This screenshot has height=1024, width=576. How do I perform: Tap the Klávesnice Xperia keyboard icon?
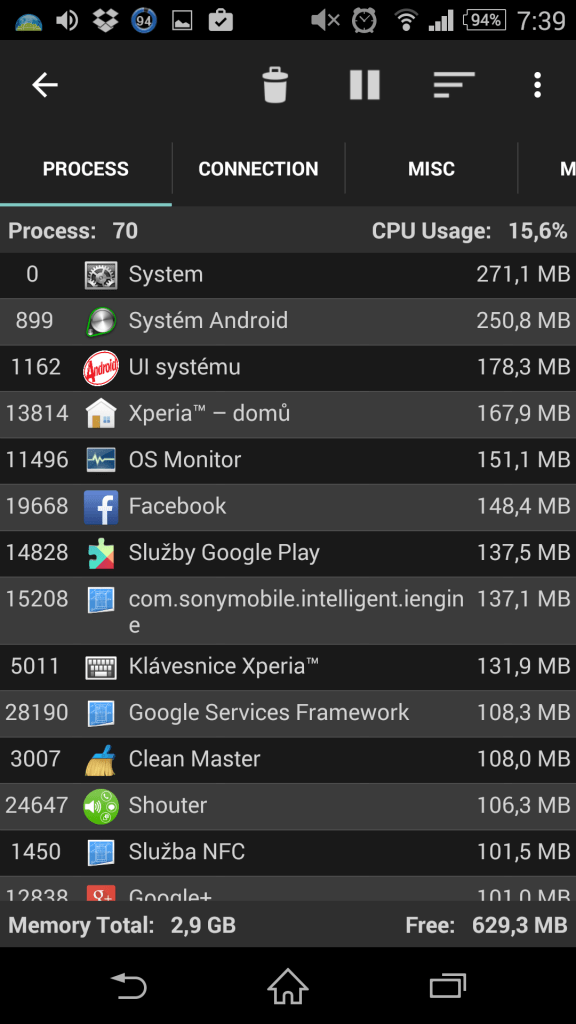tap(101, 667)
